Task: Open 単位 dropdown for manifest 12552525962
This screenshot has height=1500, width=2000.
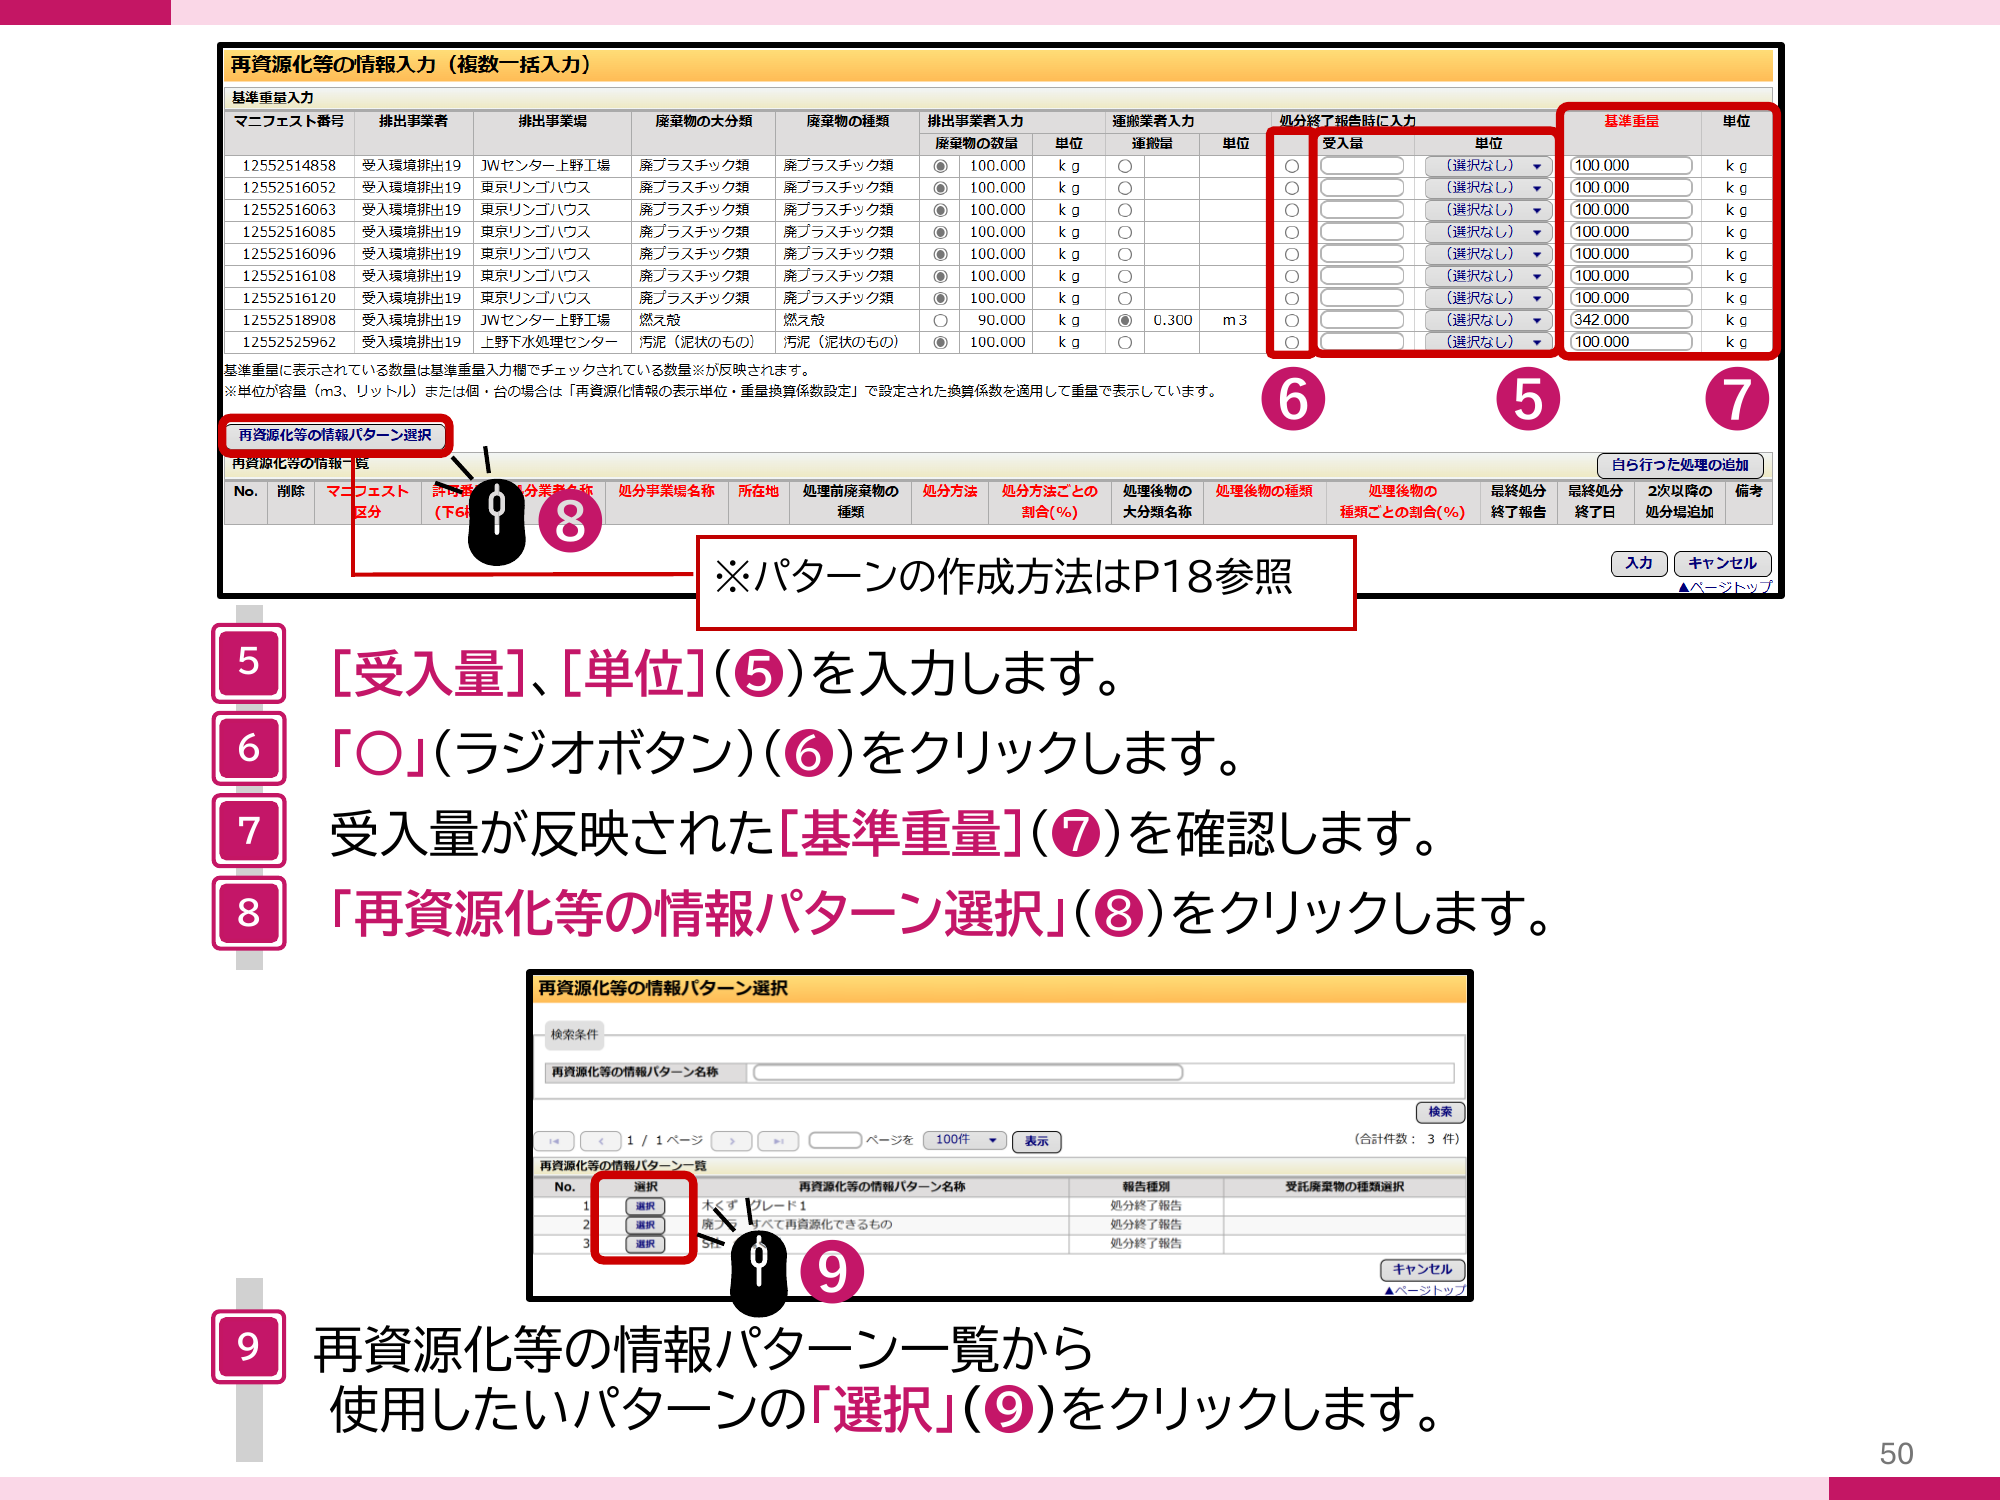Action: (1488, 342)
